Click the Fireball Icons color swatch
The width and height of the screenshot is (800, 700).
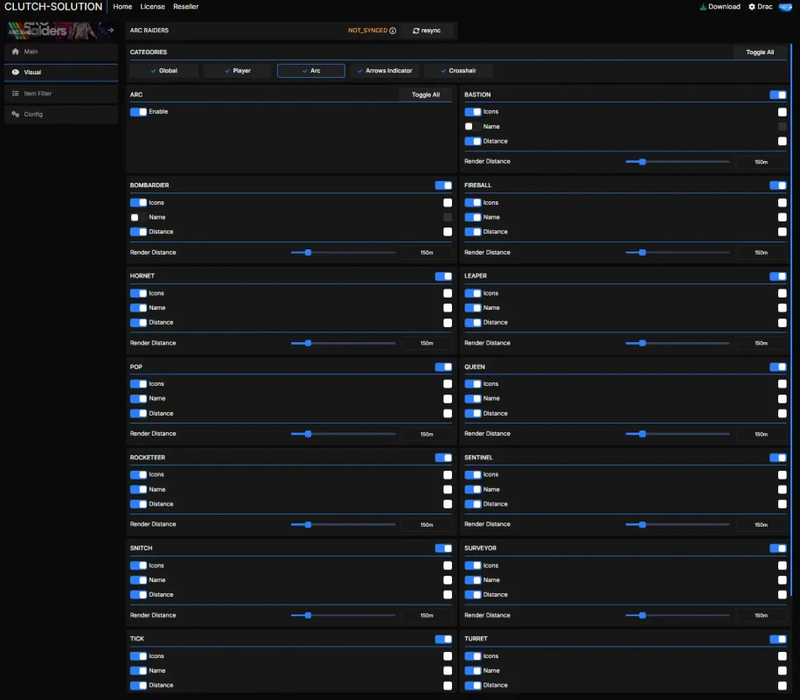click(782, 203)
